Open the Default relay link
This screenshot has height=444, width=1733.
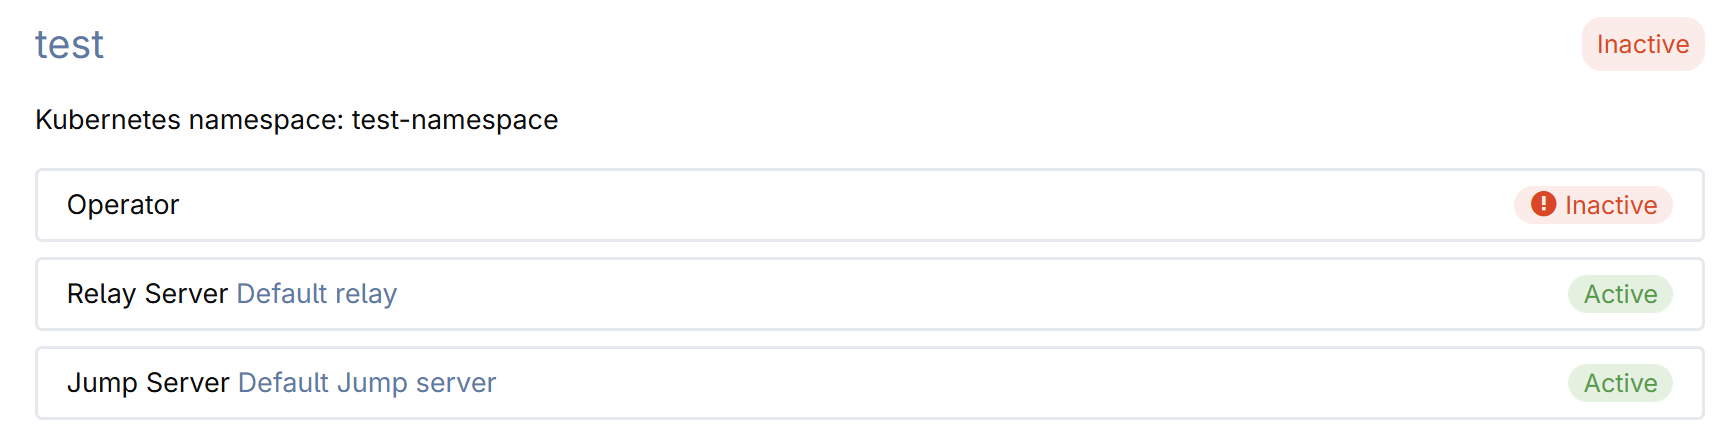pyautogui.click(x=316, y=294)
